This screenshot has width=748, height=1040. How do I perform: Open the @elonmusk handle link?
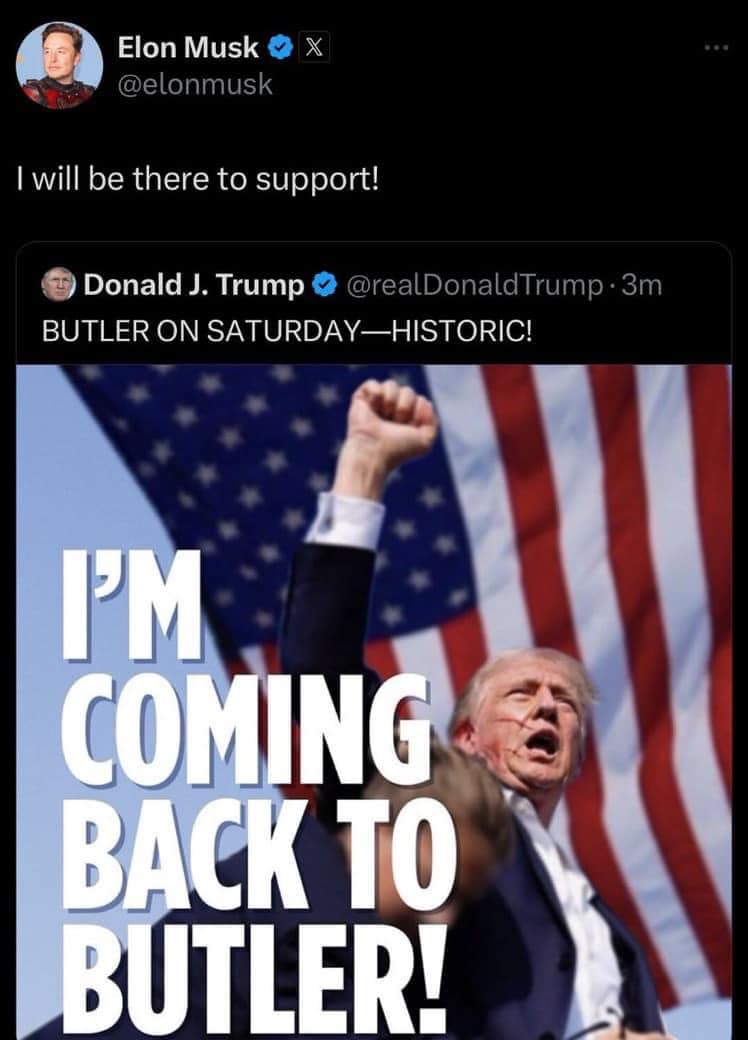tap(195, 85)
